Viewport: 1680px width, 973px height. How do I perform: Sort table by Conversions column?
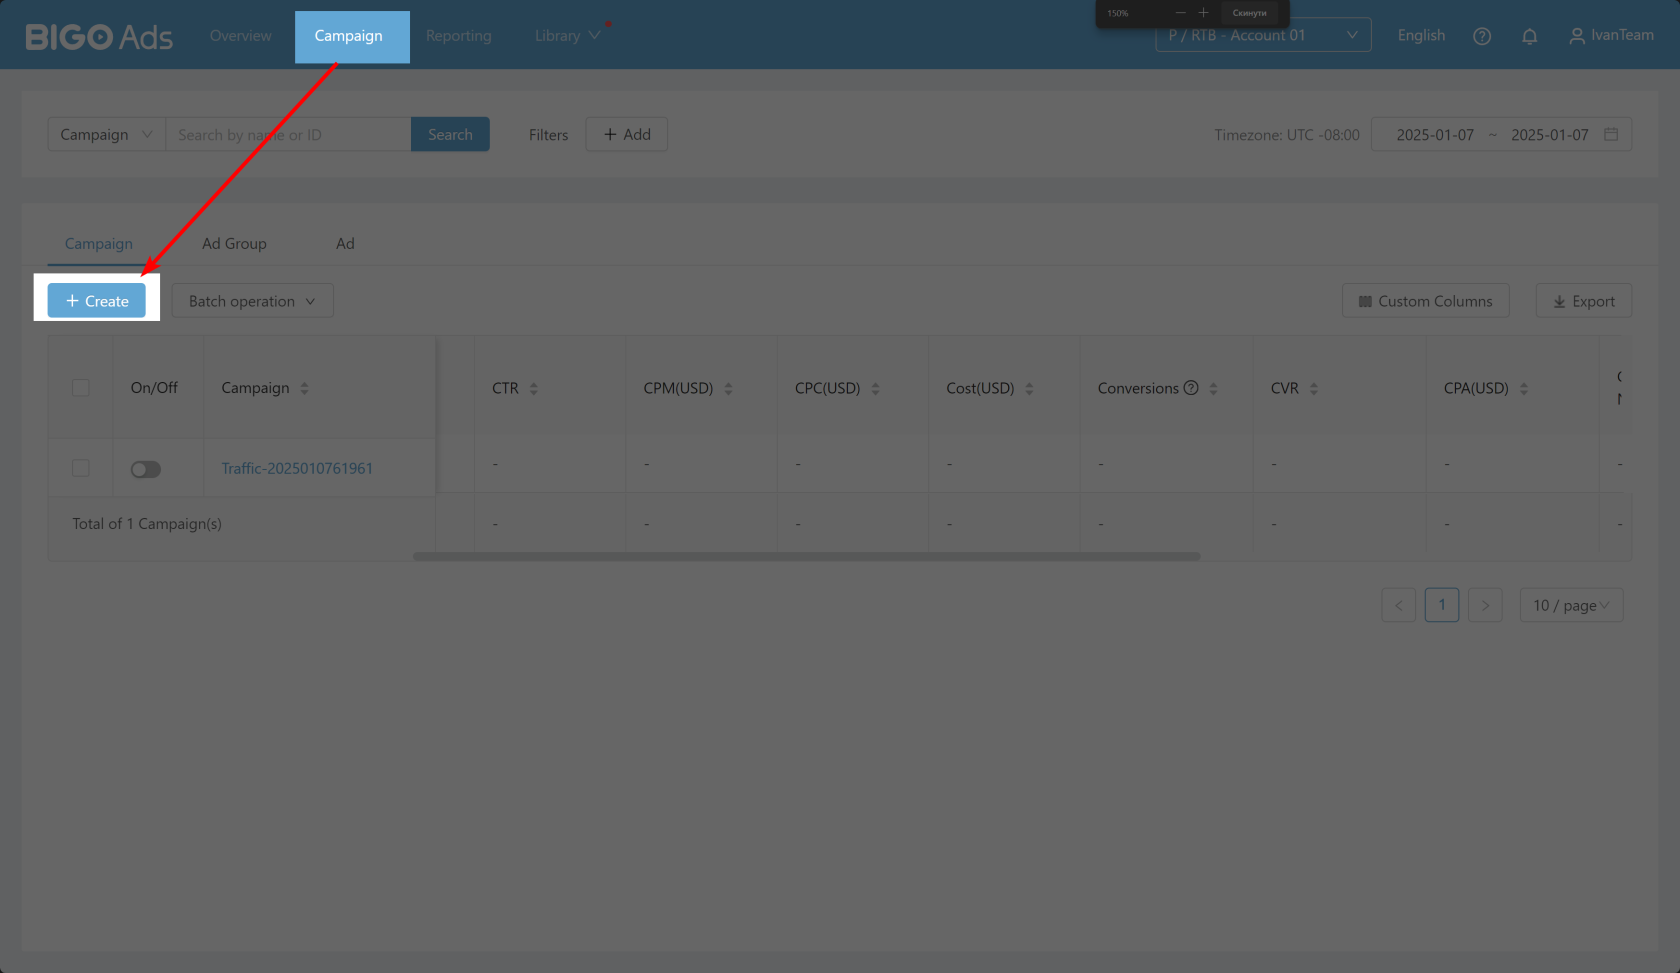[x=1213, y=388]
